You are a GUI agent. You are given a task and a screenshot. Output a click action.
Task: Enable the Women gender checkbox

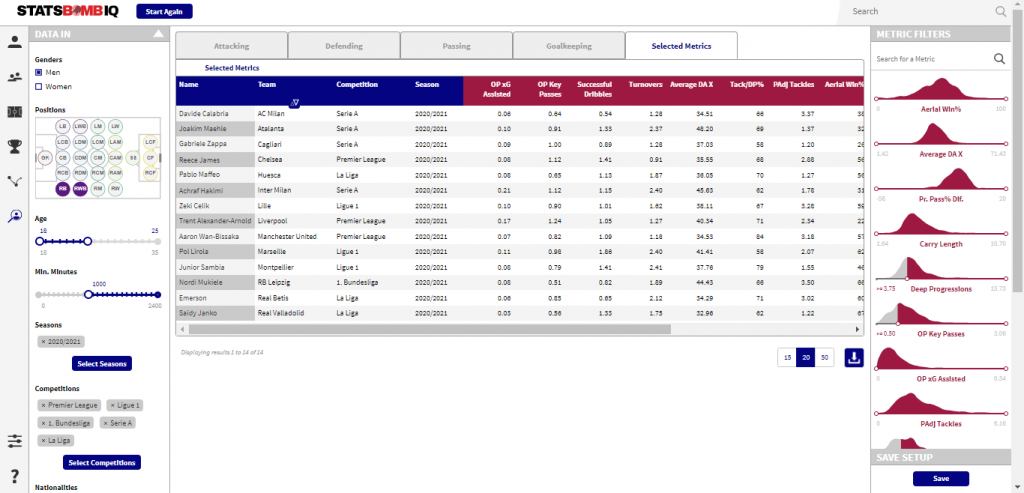point(39,86)
